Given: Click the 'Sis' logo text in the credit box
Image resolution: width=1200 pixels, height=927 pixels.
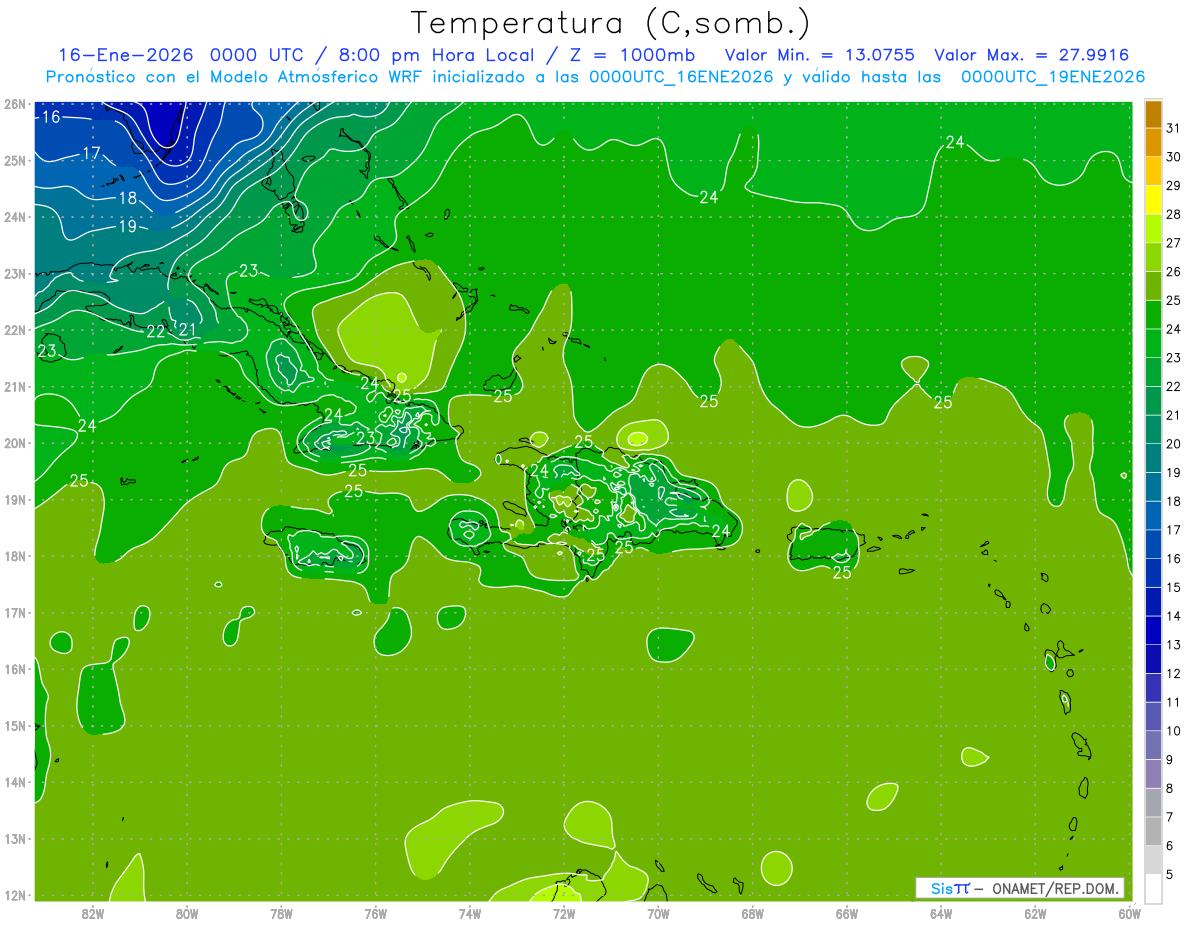Looking at the screenshot, I should pyautogui.click(x=940, y=888).
